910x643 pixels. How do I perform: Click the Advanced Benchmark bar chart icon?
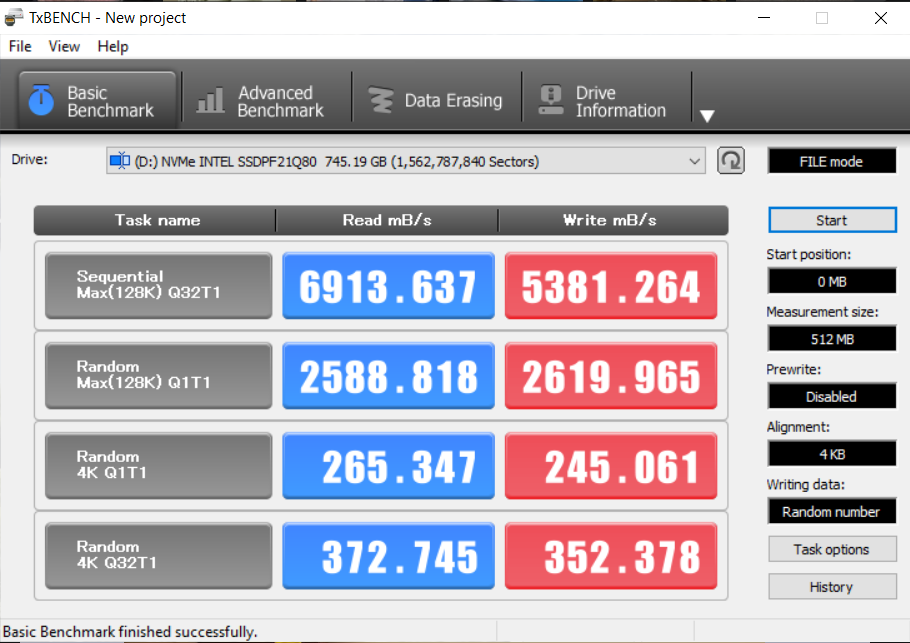pos(210,101)
